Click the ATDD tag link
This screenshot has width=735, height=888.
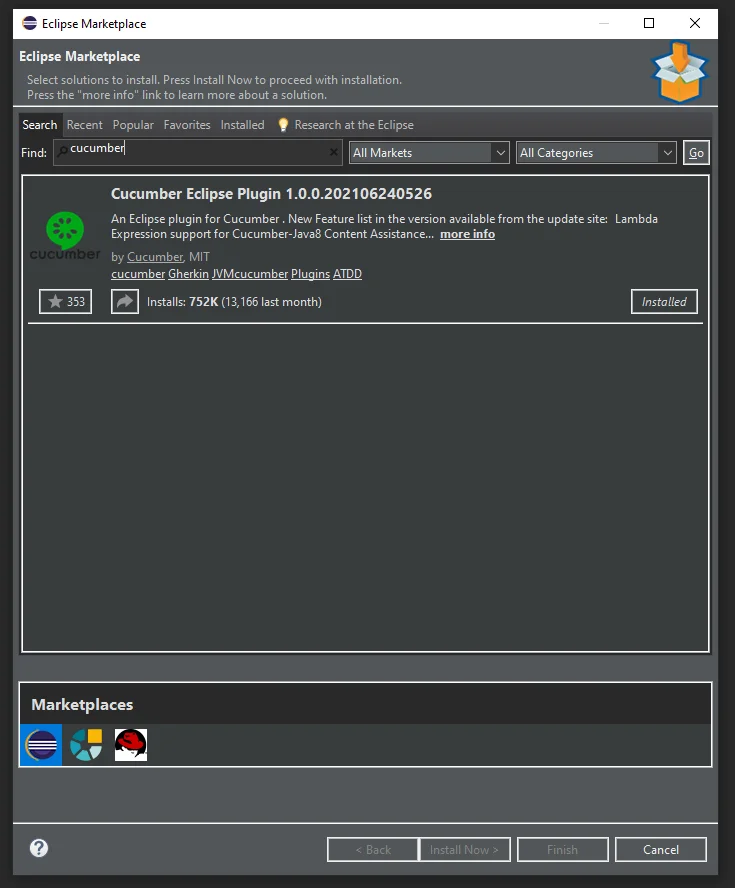(x=347, y=274)
